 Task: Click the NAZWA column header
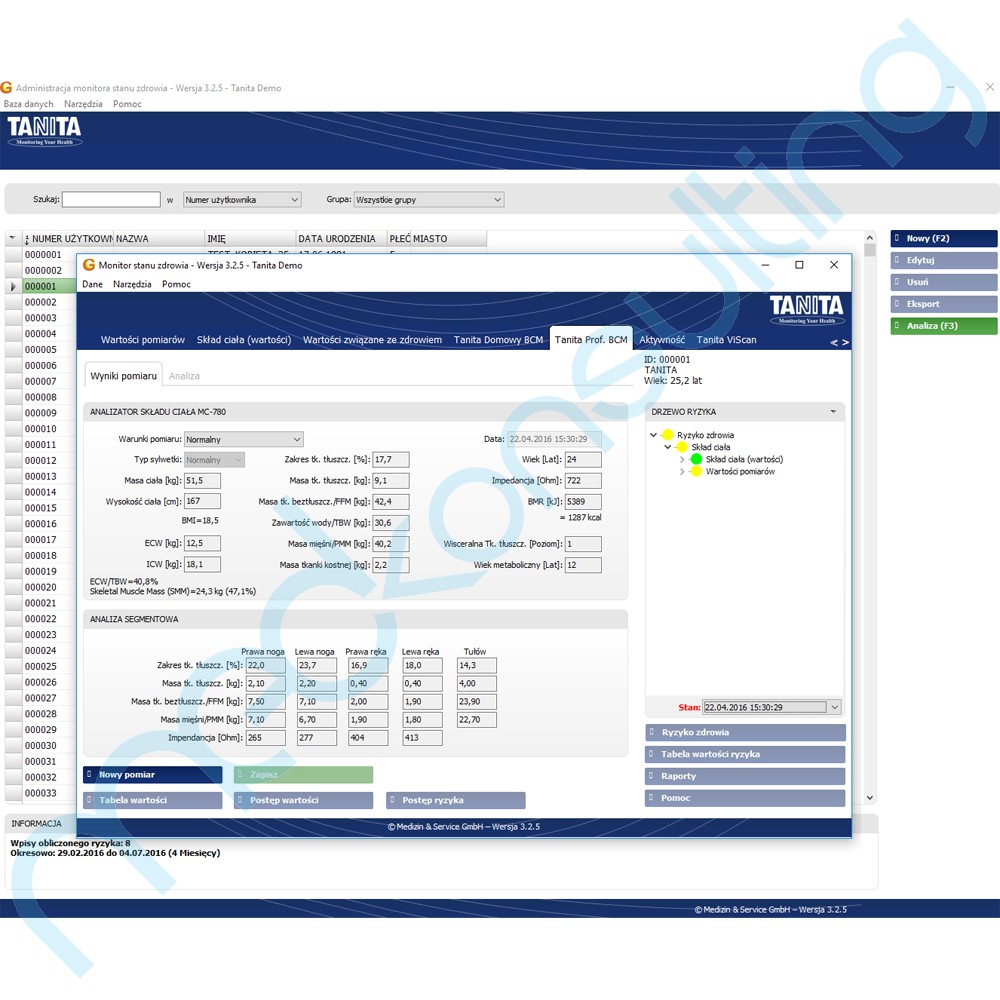tap(159, 239)
